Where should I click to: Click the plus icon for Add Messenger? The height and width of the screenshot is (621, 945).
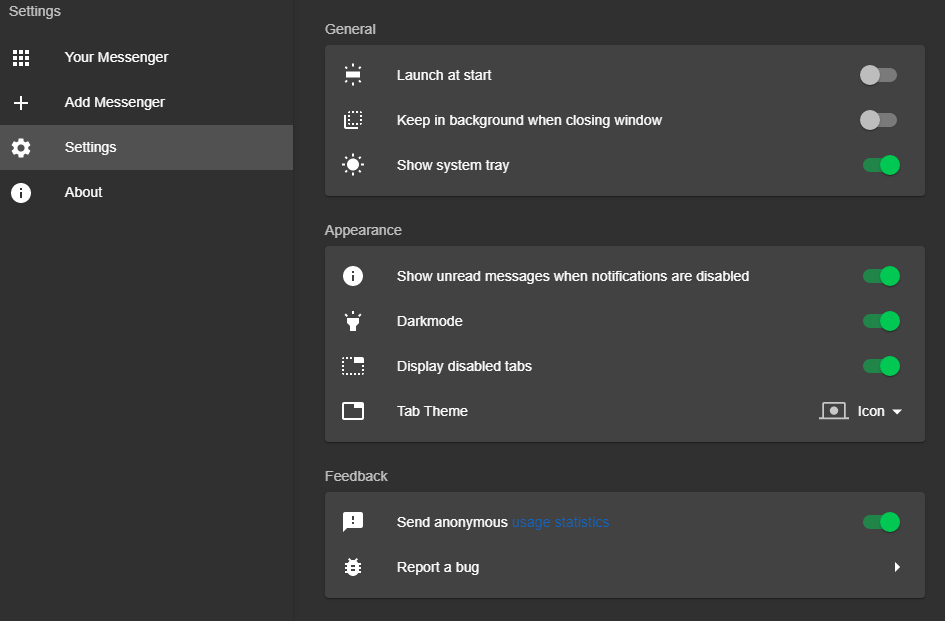pos(21,103)
